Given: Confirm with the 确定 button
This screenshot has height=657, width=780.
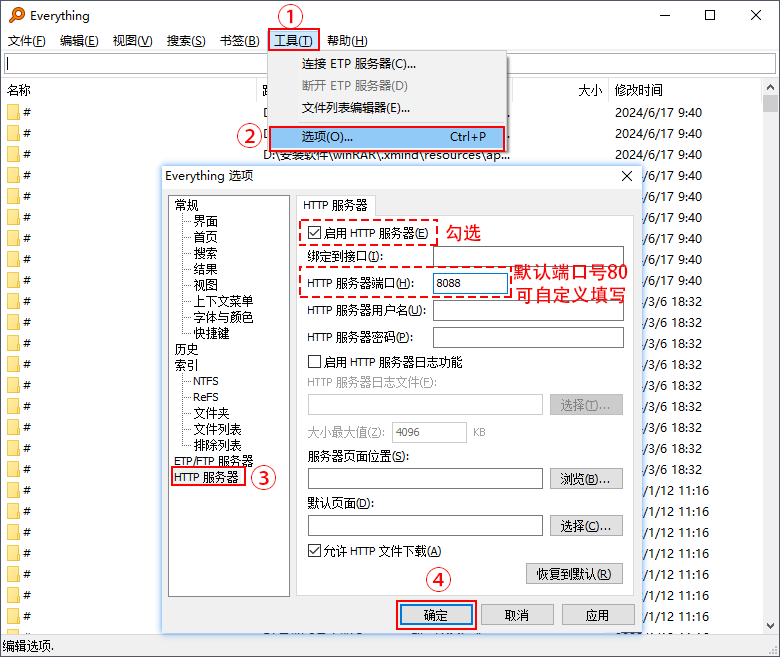Looking at the screenshot, I should 436,615.
